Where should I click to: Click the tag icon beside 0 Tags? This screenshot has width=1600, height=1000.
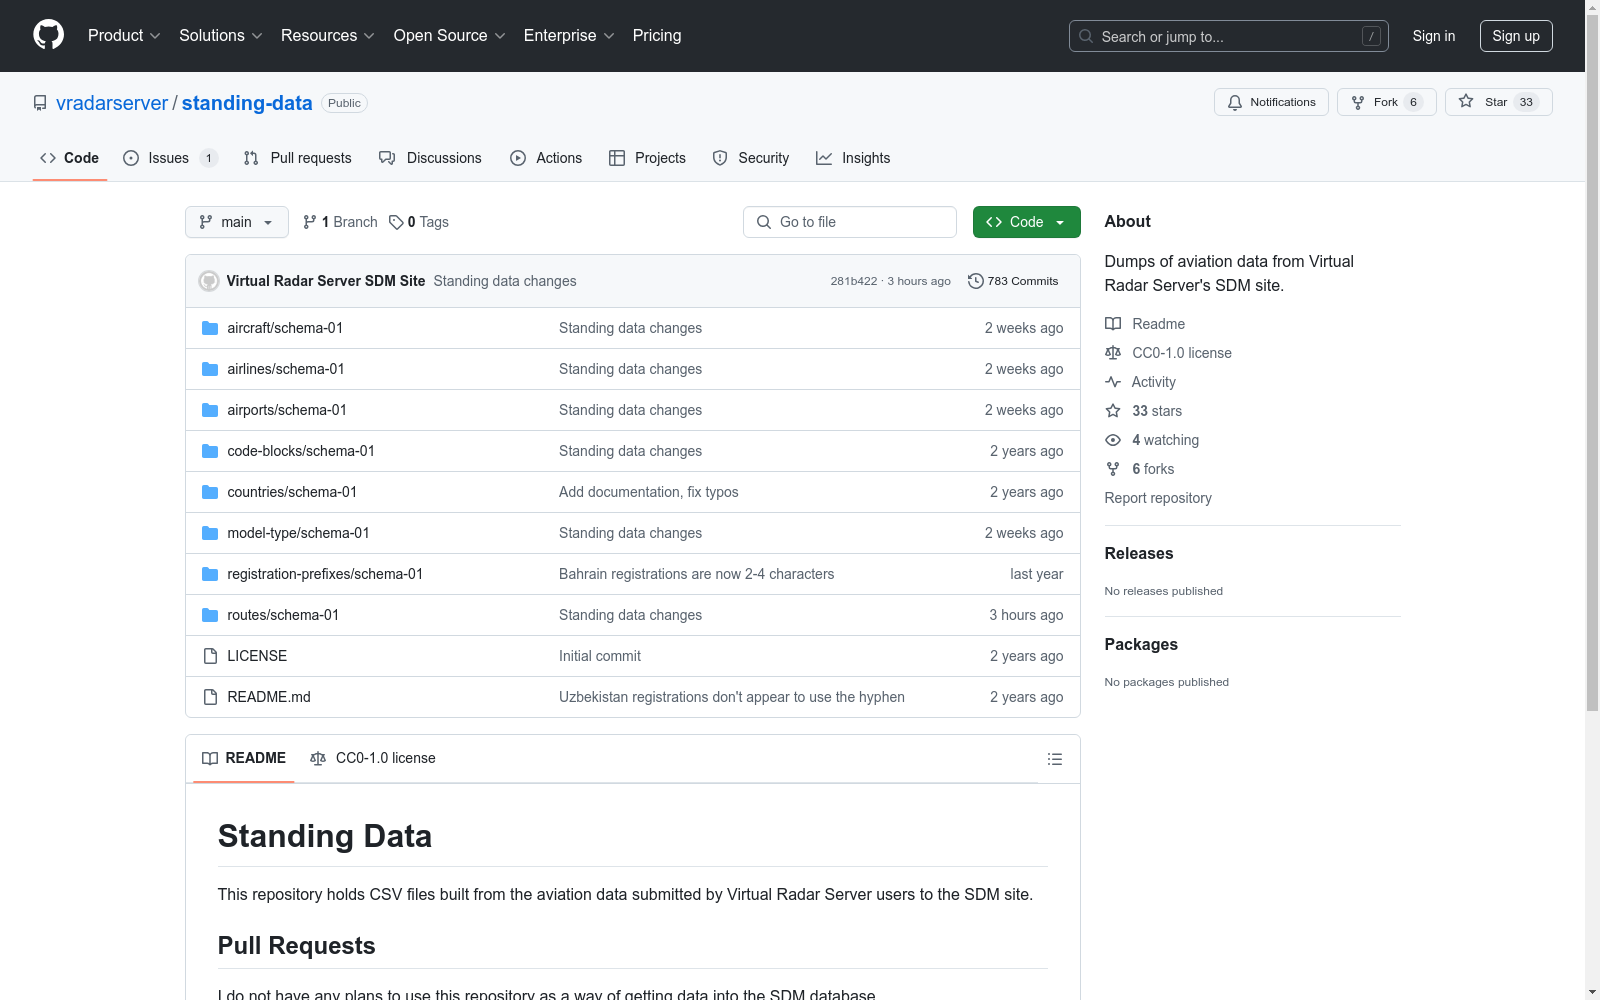pos(396,222)
